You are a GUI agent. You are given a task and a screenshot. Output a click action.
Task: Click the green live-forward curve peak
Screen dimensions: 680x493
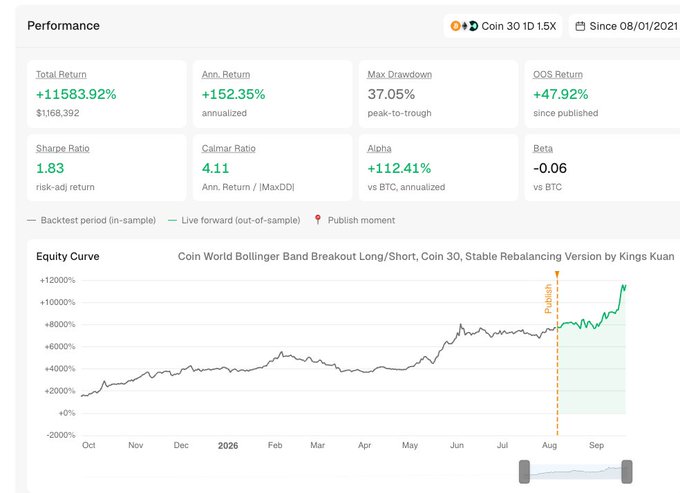coord(624,286)
